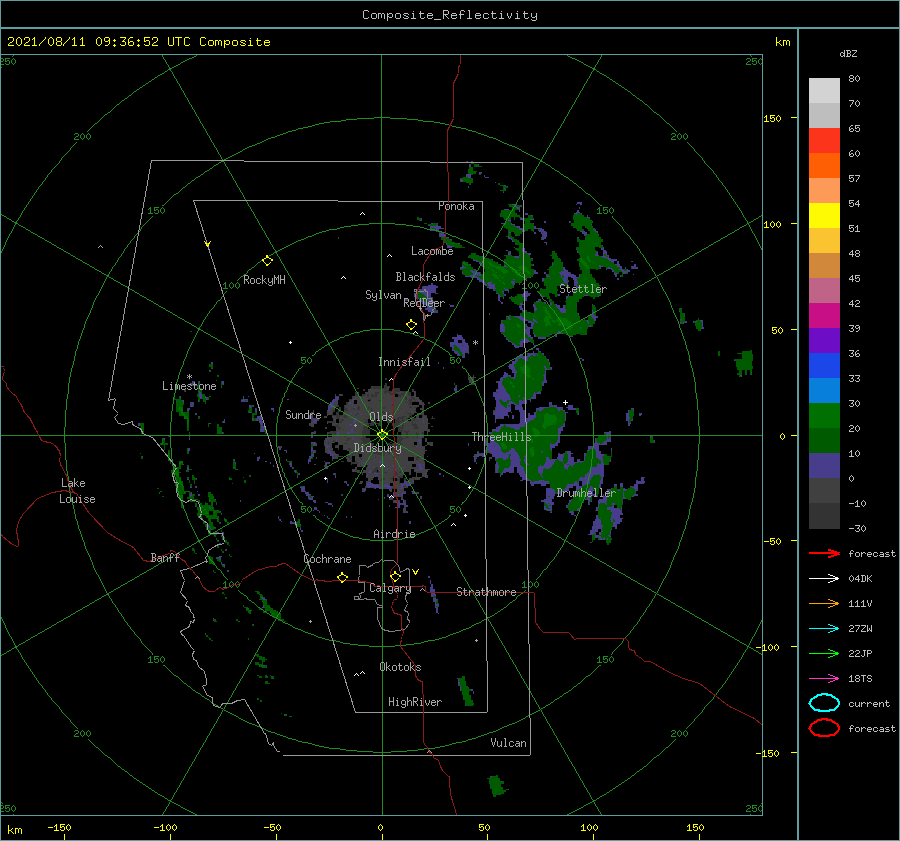
Task: Click the purple 10 dBZ color swatch
Action: (824, 465)
